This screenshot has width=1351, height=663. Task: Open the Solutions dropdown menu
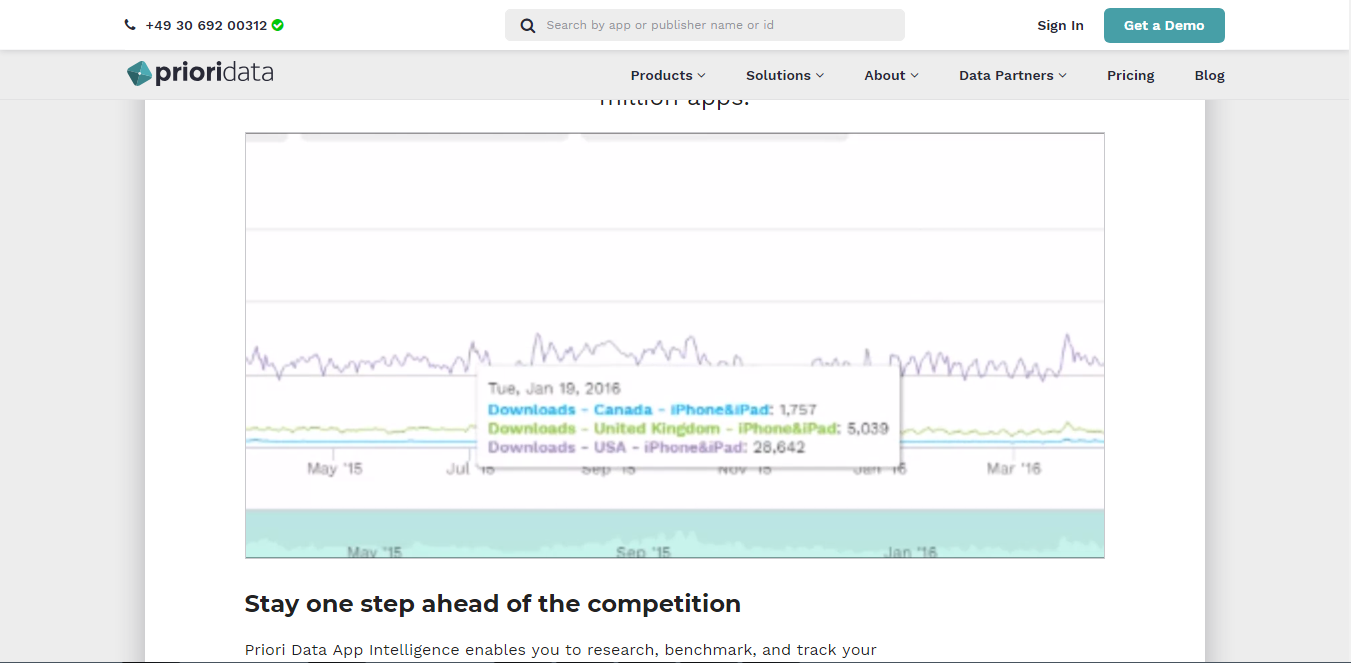tap(784, 75)
